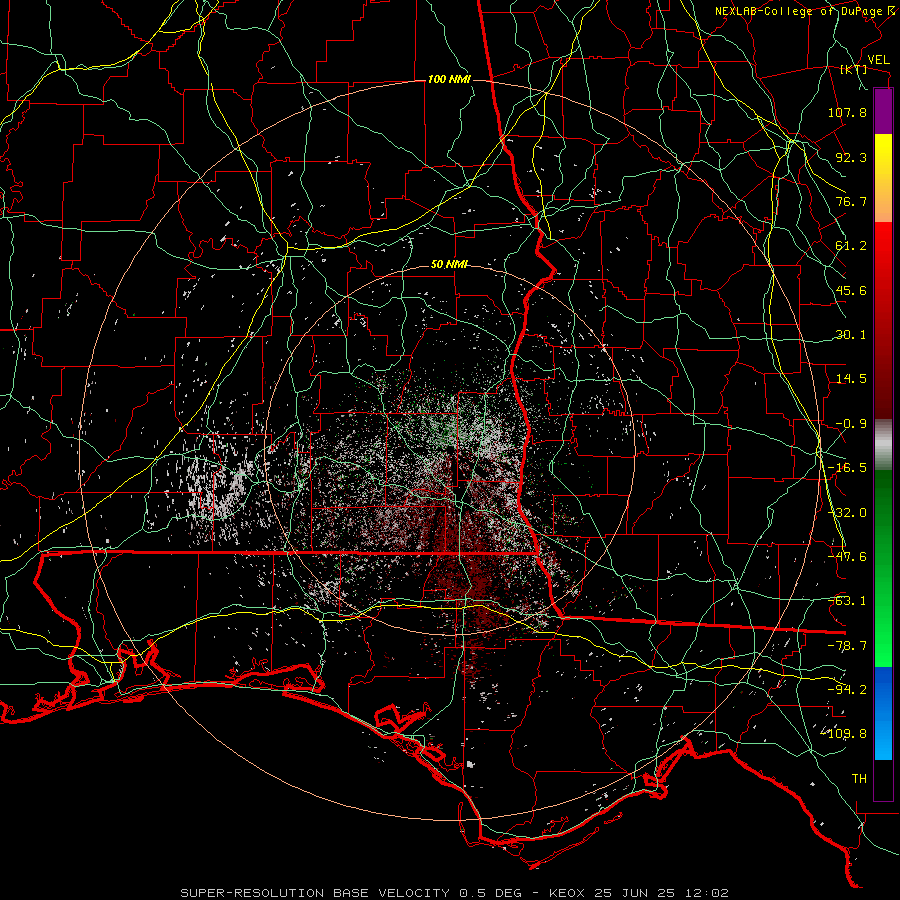Select the -78.7 velocity scale value
Screen dimensions: 900x900
click(x=847, y=646)
